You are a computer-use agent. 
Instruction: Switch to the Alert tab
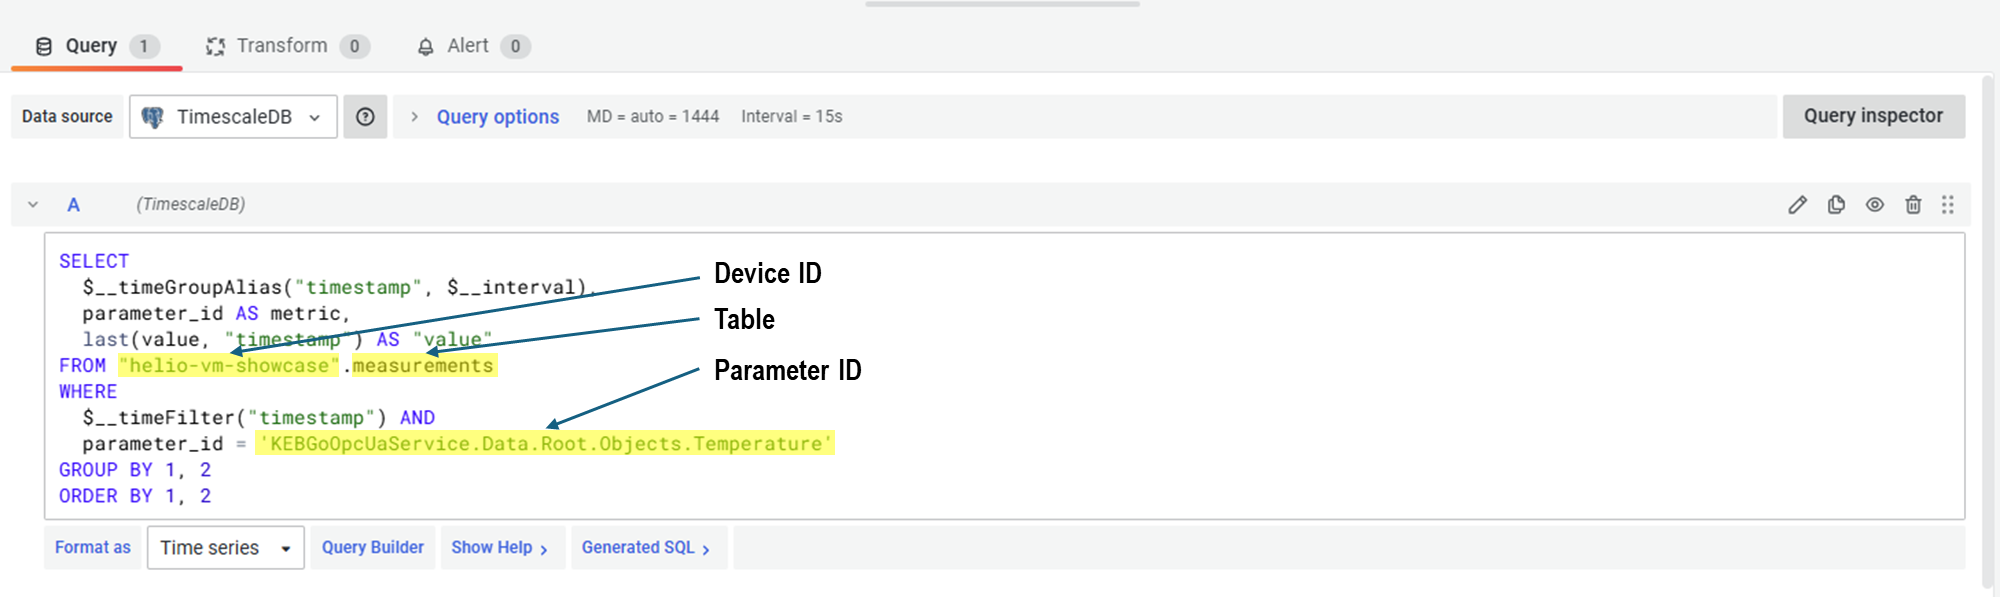tap(468, 46)
